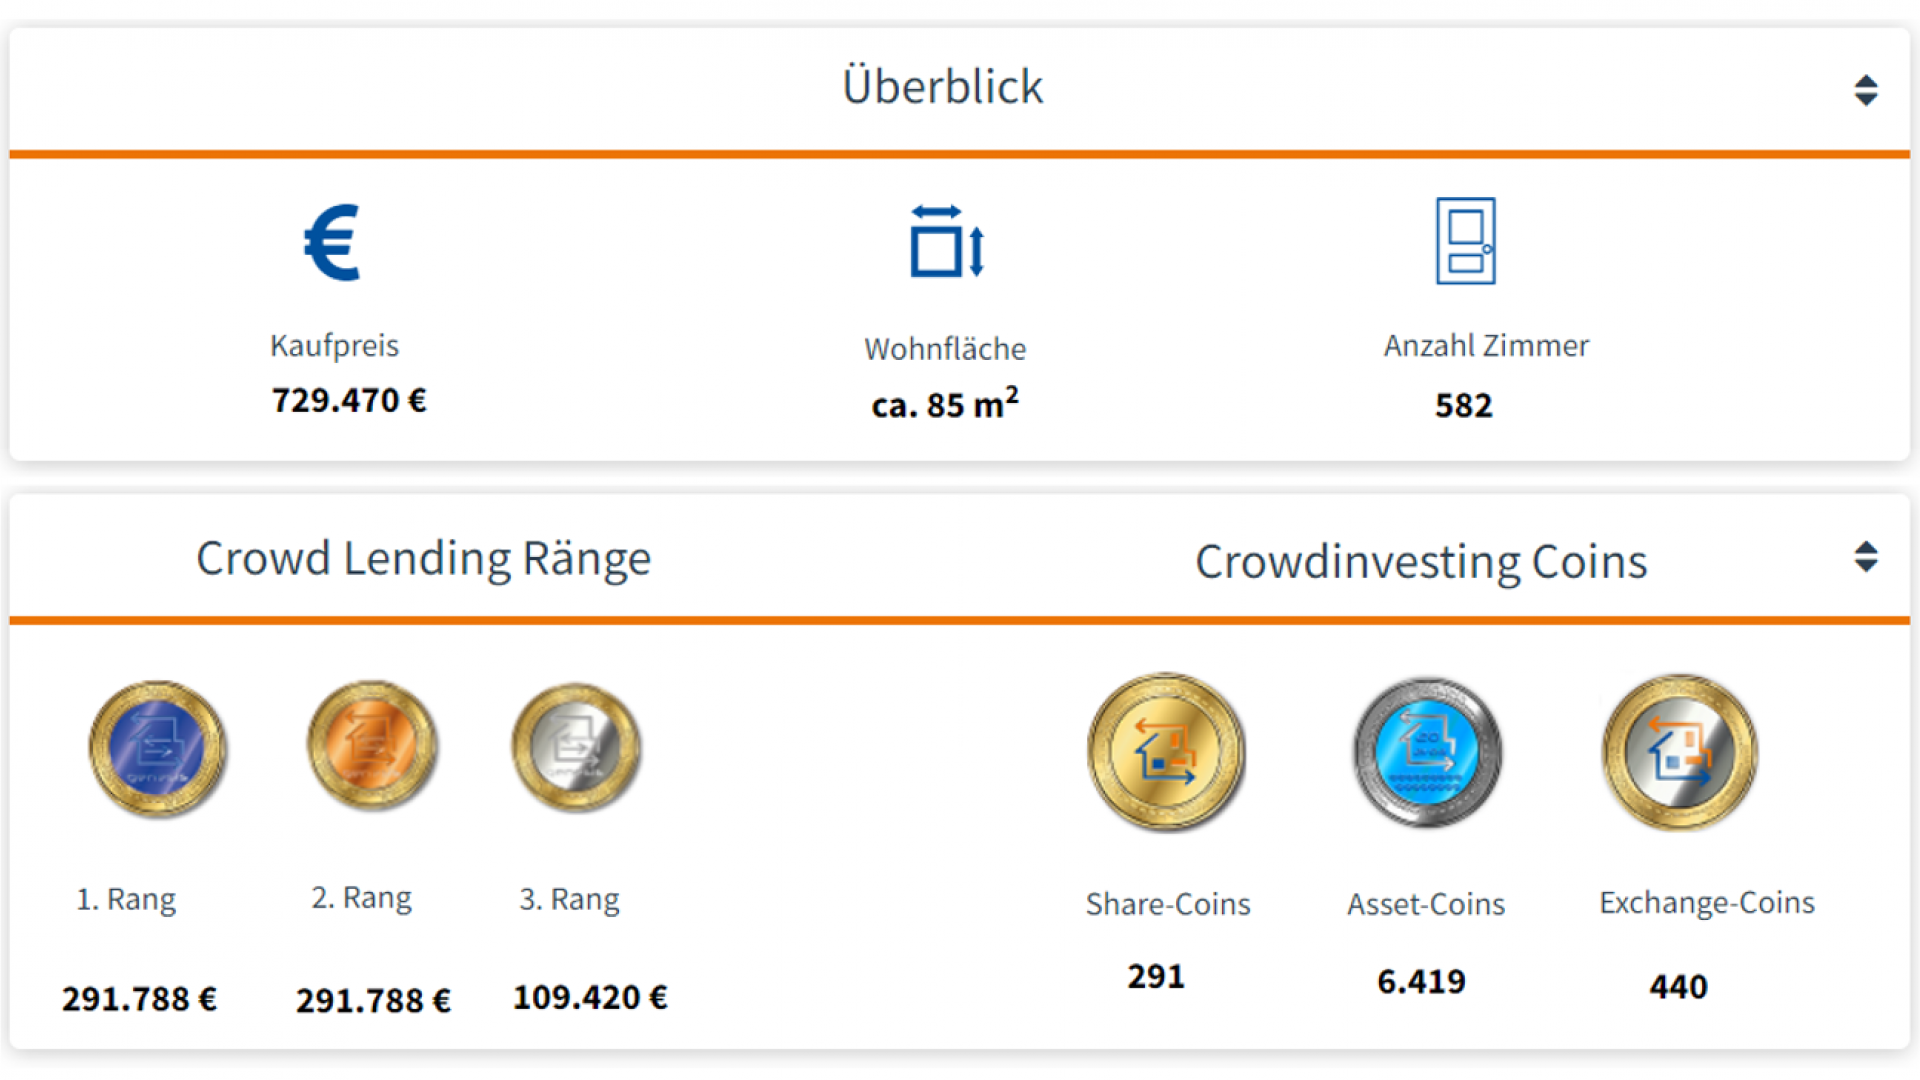Select the silver 3. Rang coin
Image resolution: width=1920 pixels, height=1080 pixels.
click(x=576, y=747)
